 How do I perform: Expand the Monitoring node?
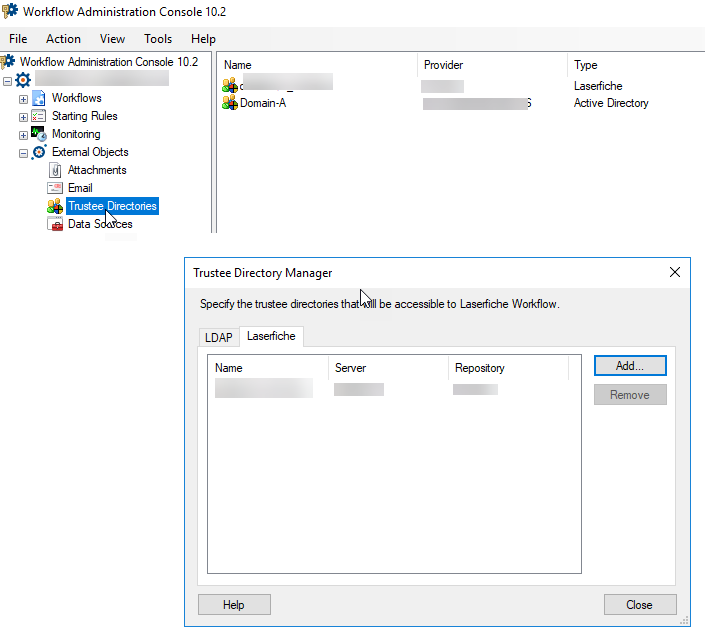23,135
